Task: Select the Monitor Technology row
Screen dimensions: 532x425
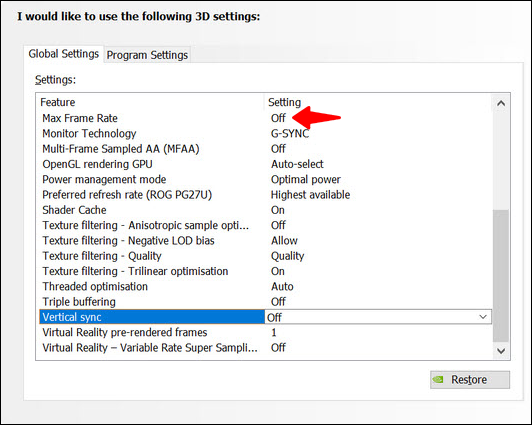Action: pyautogui.click(x=265, y=134)
